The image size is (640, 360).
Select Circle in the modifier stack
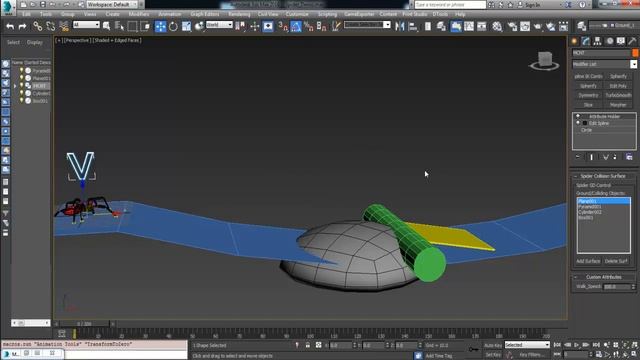click(x=587, y=130)
